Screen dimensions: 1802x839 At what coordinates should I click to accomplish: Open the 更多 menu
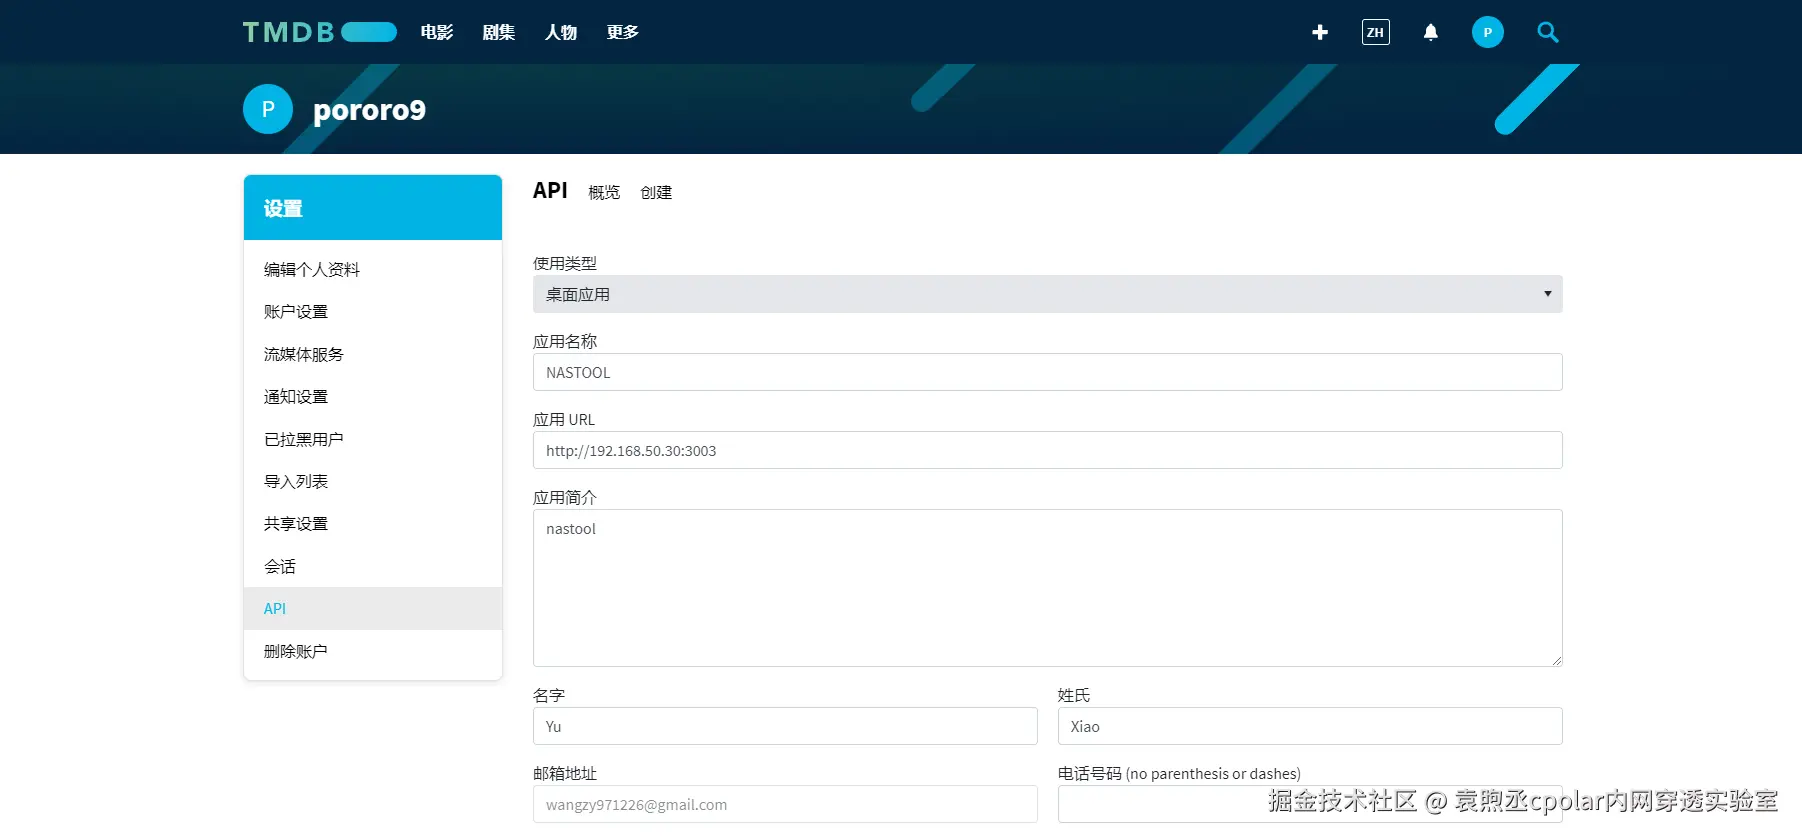click(x=623, y=32)
